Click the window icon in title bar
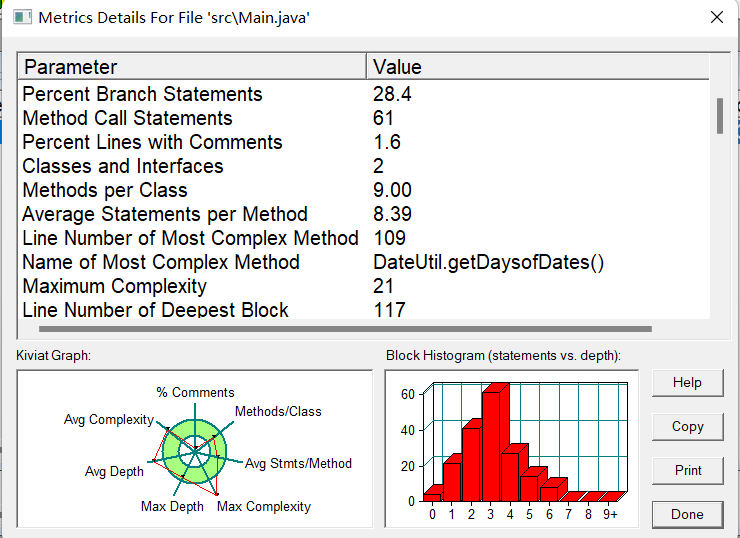 tap(22, 18)
